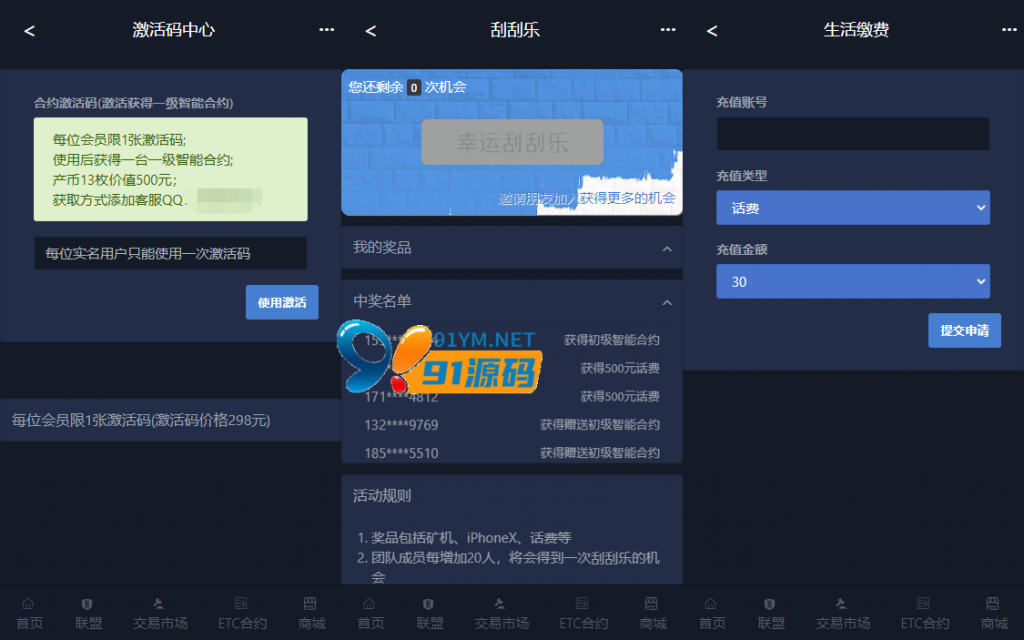The width and height of the screenshot is (1024, 640).
Task: Tap 商城 shop icon in 刮刮乐 screen
Action: pyautogui.click(x=651, y=603)
